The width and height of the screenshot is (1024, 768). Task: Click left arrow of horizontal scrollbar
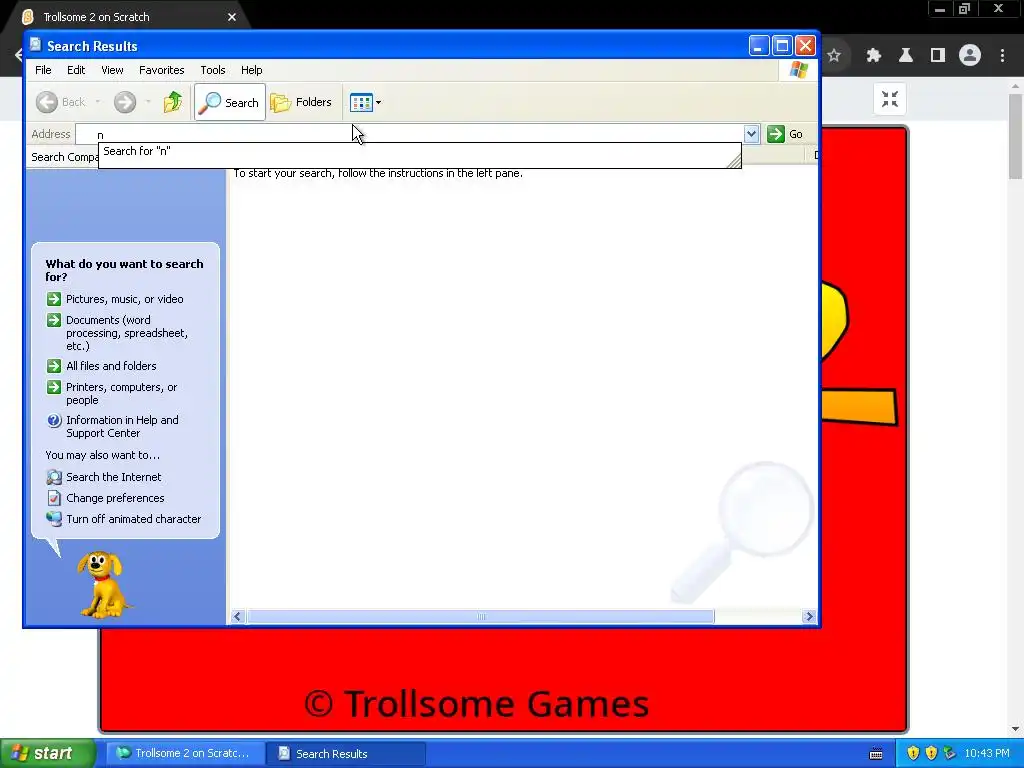pos(238,616)
